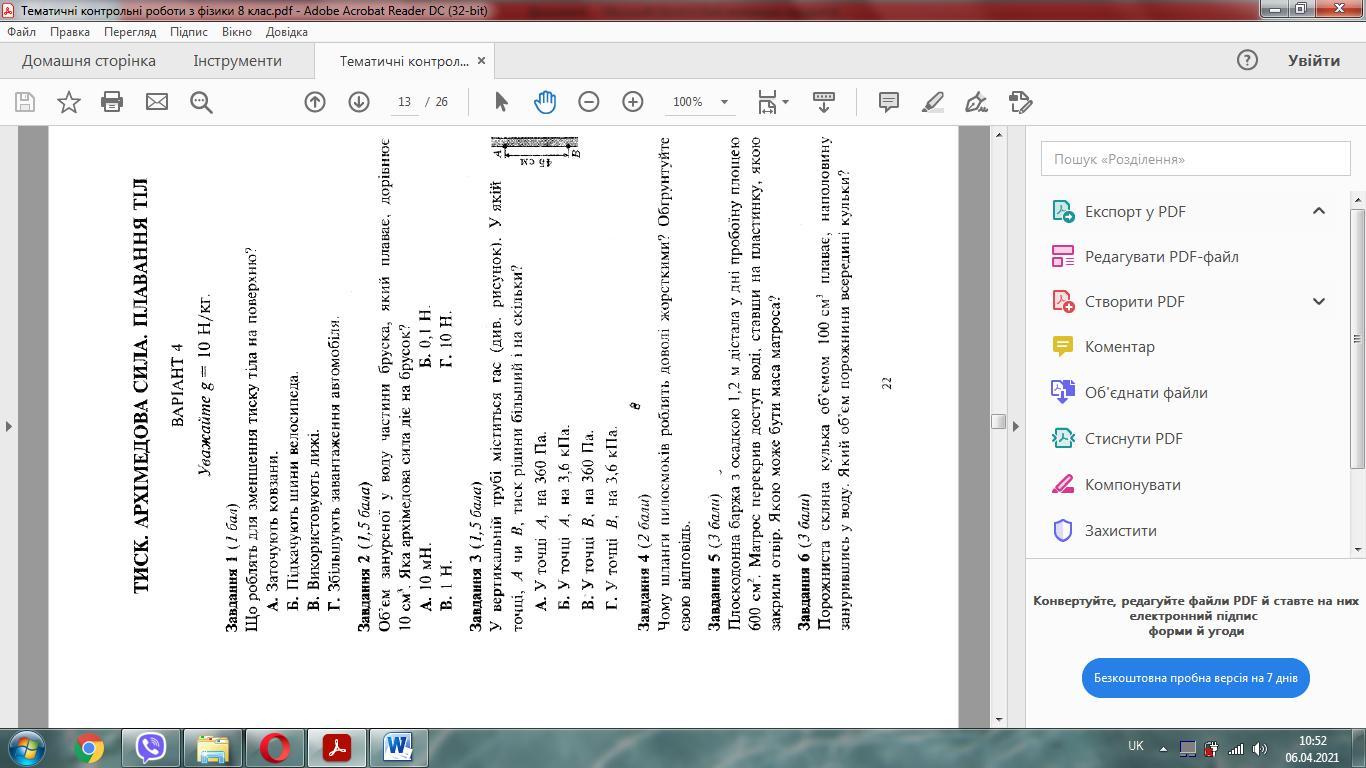Open Export PDF tool
Screen dimensions: 1366x768
(x=1135, y=211)
